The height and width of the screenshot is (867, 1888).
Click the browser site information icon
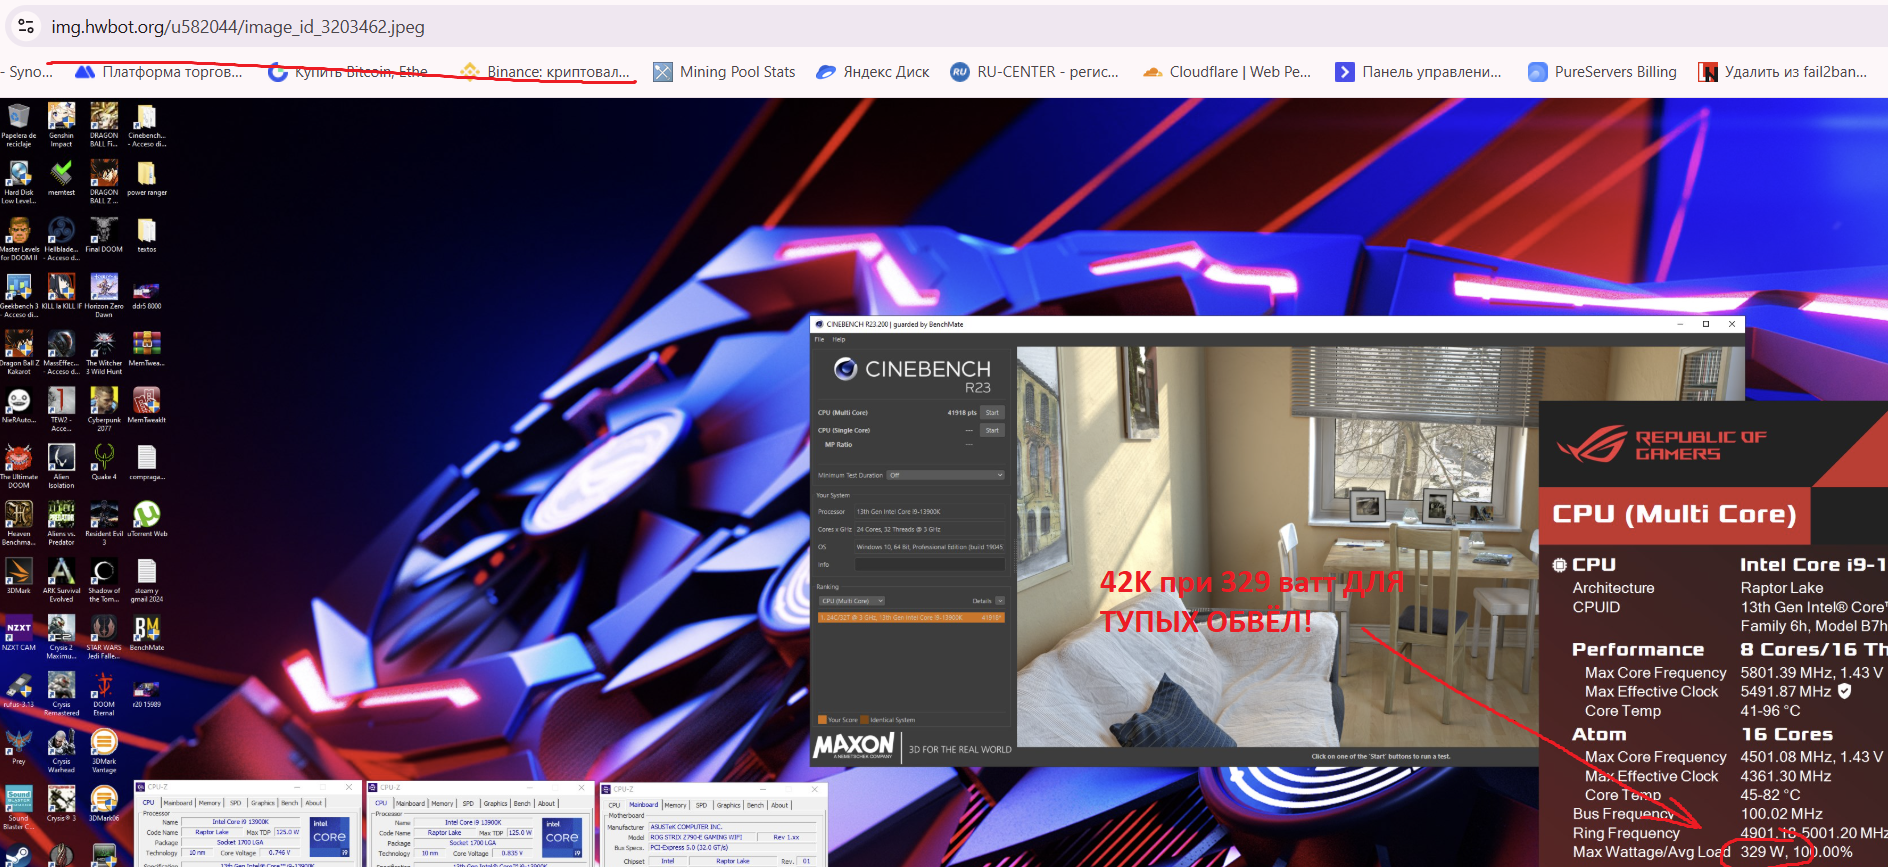point(26,27)
